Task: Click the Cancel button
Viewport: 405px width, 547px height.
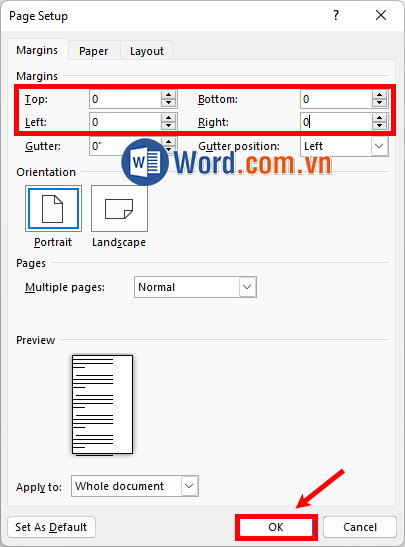Action: pos(360,527)
